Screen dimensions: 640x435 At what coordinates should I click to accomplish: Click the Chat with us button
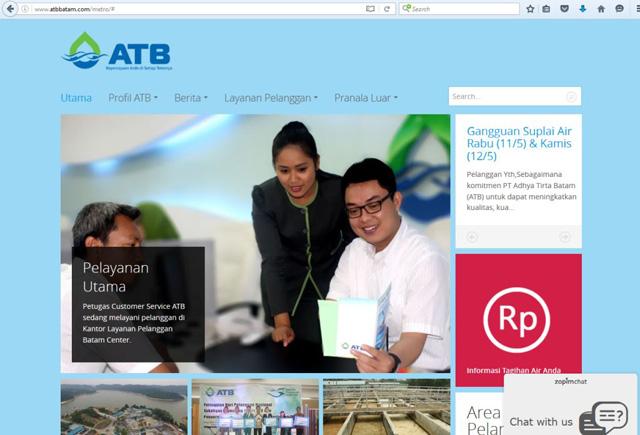(541, 422)
